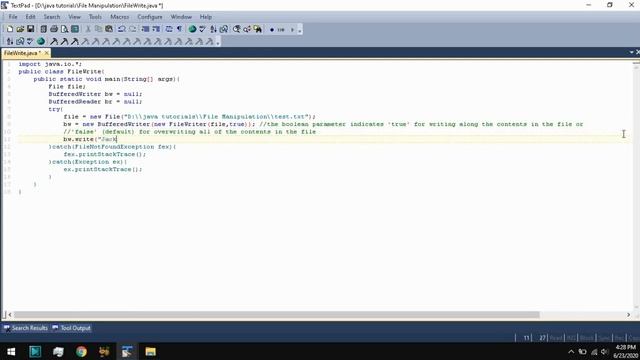Open the taskbar clock showing 4:28 PM
Viewport: 640px width, 360px height.
click(x=625, y=351)
